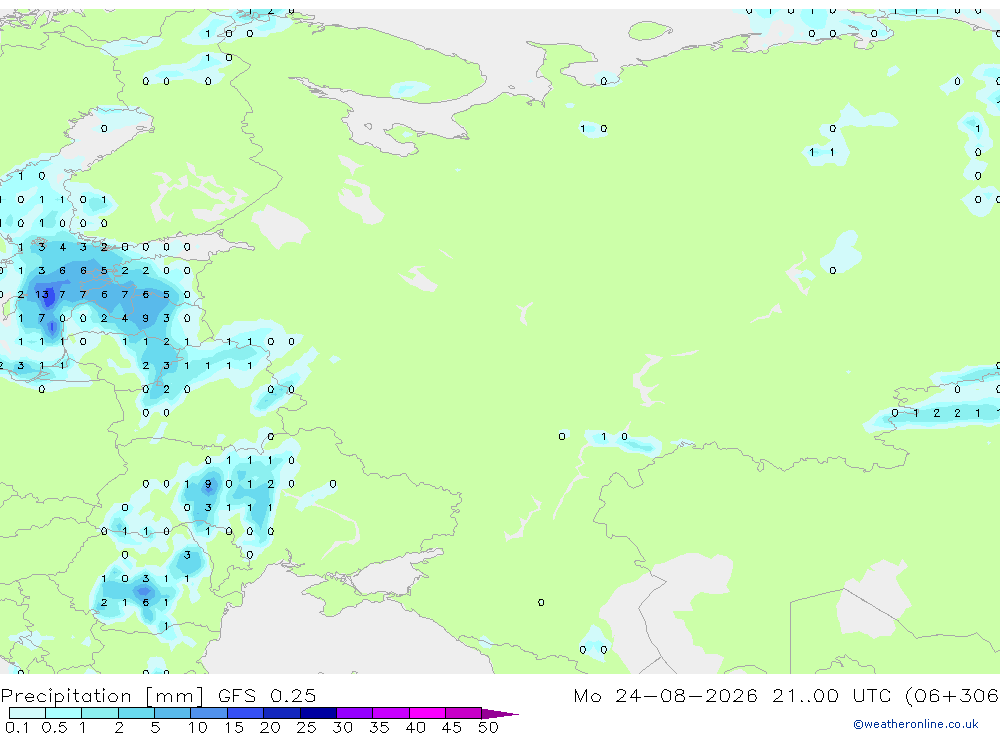This screenshot has height=733, width=1000.
Task: Select the 5–10 mm legend color box
Action: click(173, 713)
